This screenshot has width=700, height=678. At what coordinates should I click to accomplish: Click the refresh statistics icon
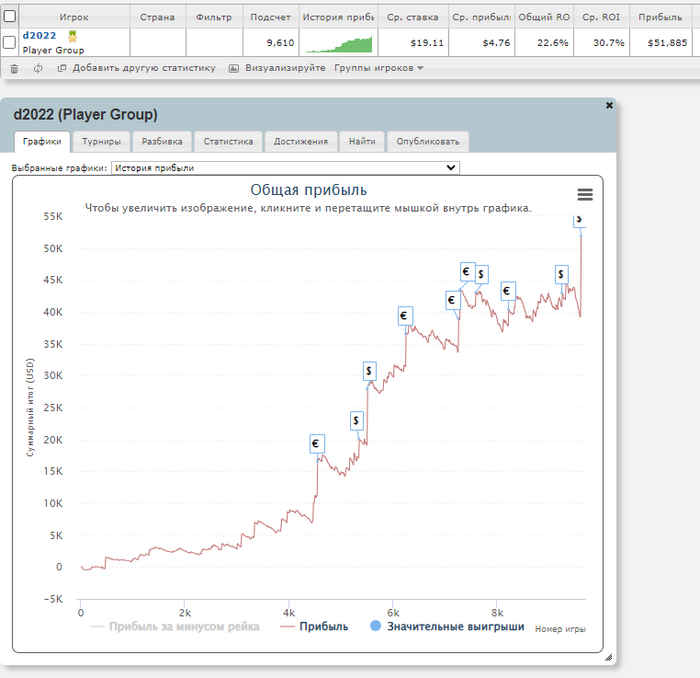[x=38, y=68]
